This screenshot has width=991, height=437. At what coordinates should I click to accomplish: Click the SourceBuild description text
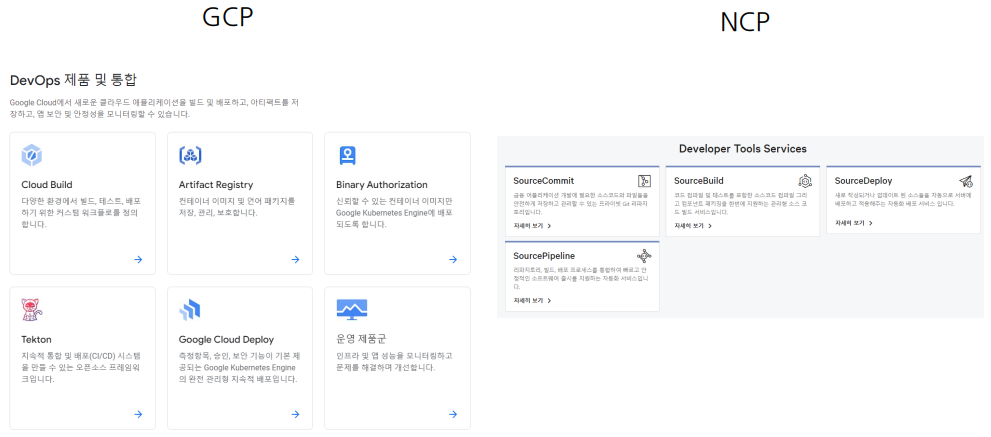pos(741,204)
